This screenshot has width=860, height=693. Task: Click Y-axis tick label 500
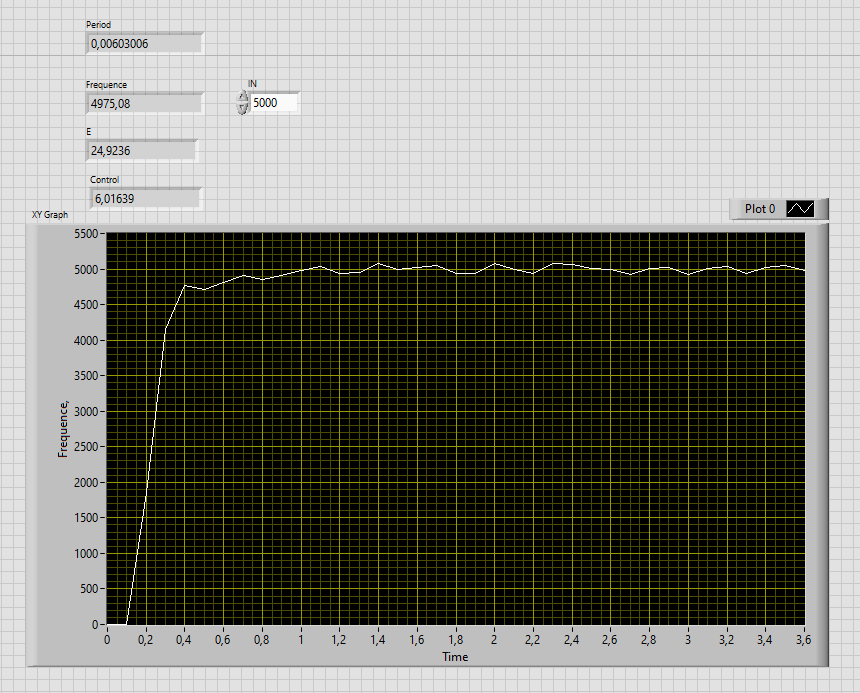pyautogui.click(x=89, y=589)
